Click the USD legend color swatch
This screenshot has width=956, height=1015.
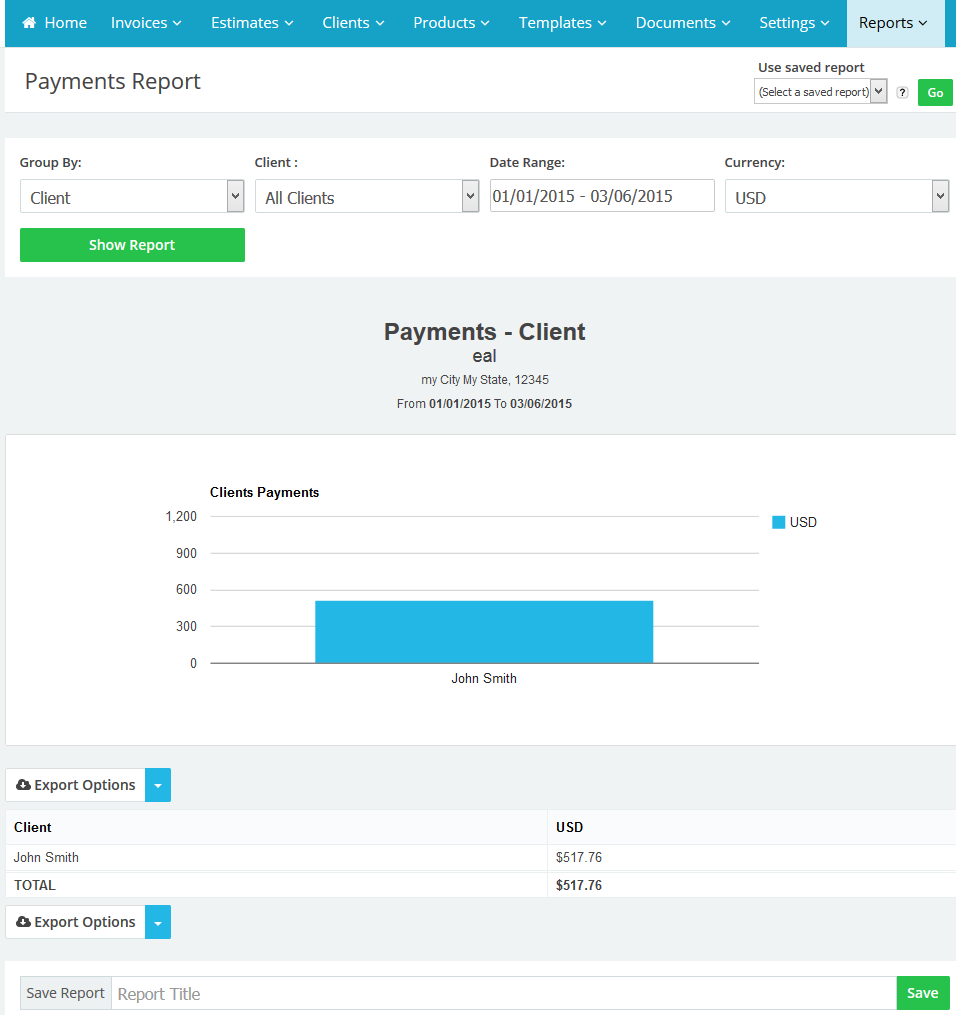pyautogui.click(x=778, y=522)
